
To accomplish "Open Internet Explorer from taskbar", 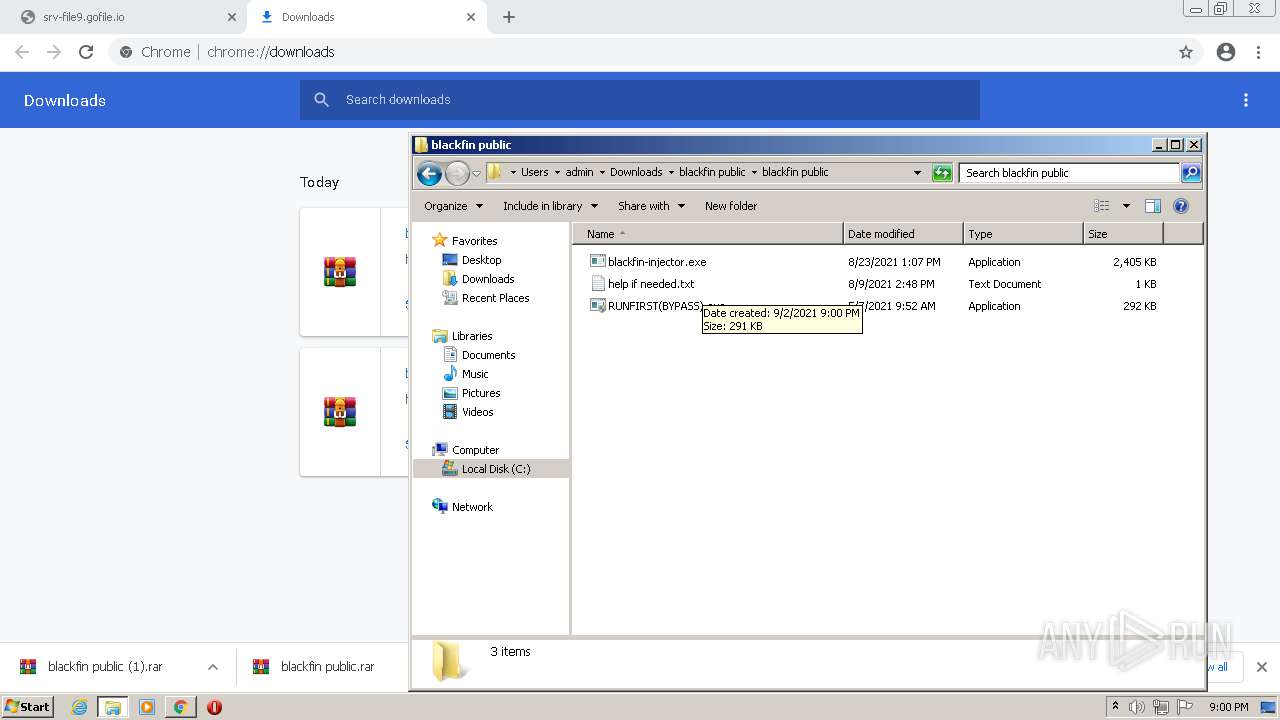I will (80, 707).
